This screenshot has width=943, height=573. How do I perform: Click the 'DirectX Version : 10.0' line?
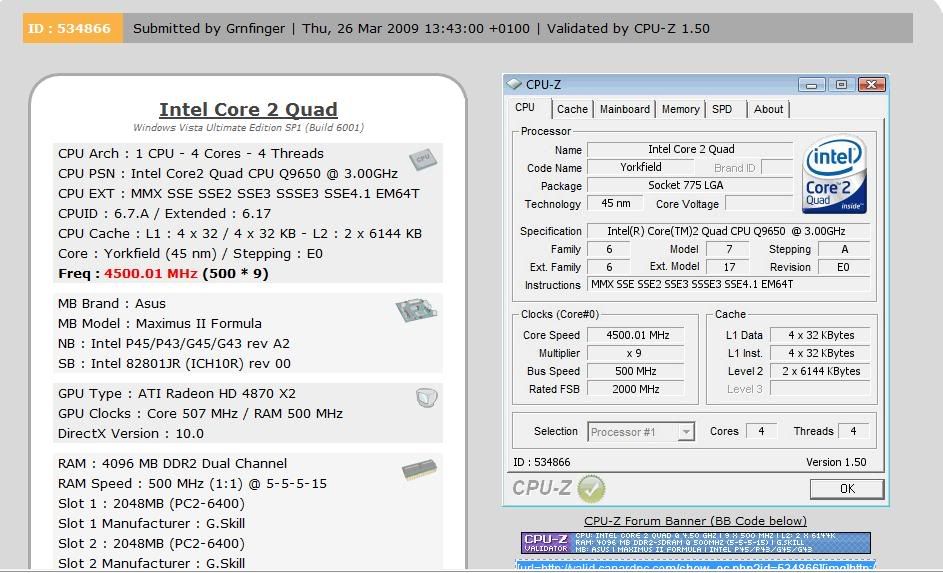tap(131, 434)
